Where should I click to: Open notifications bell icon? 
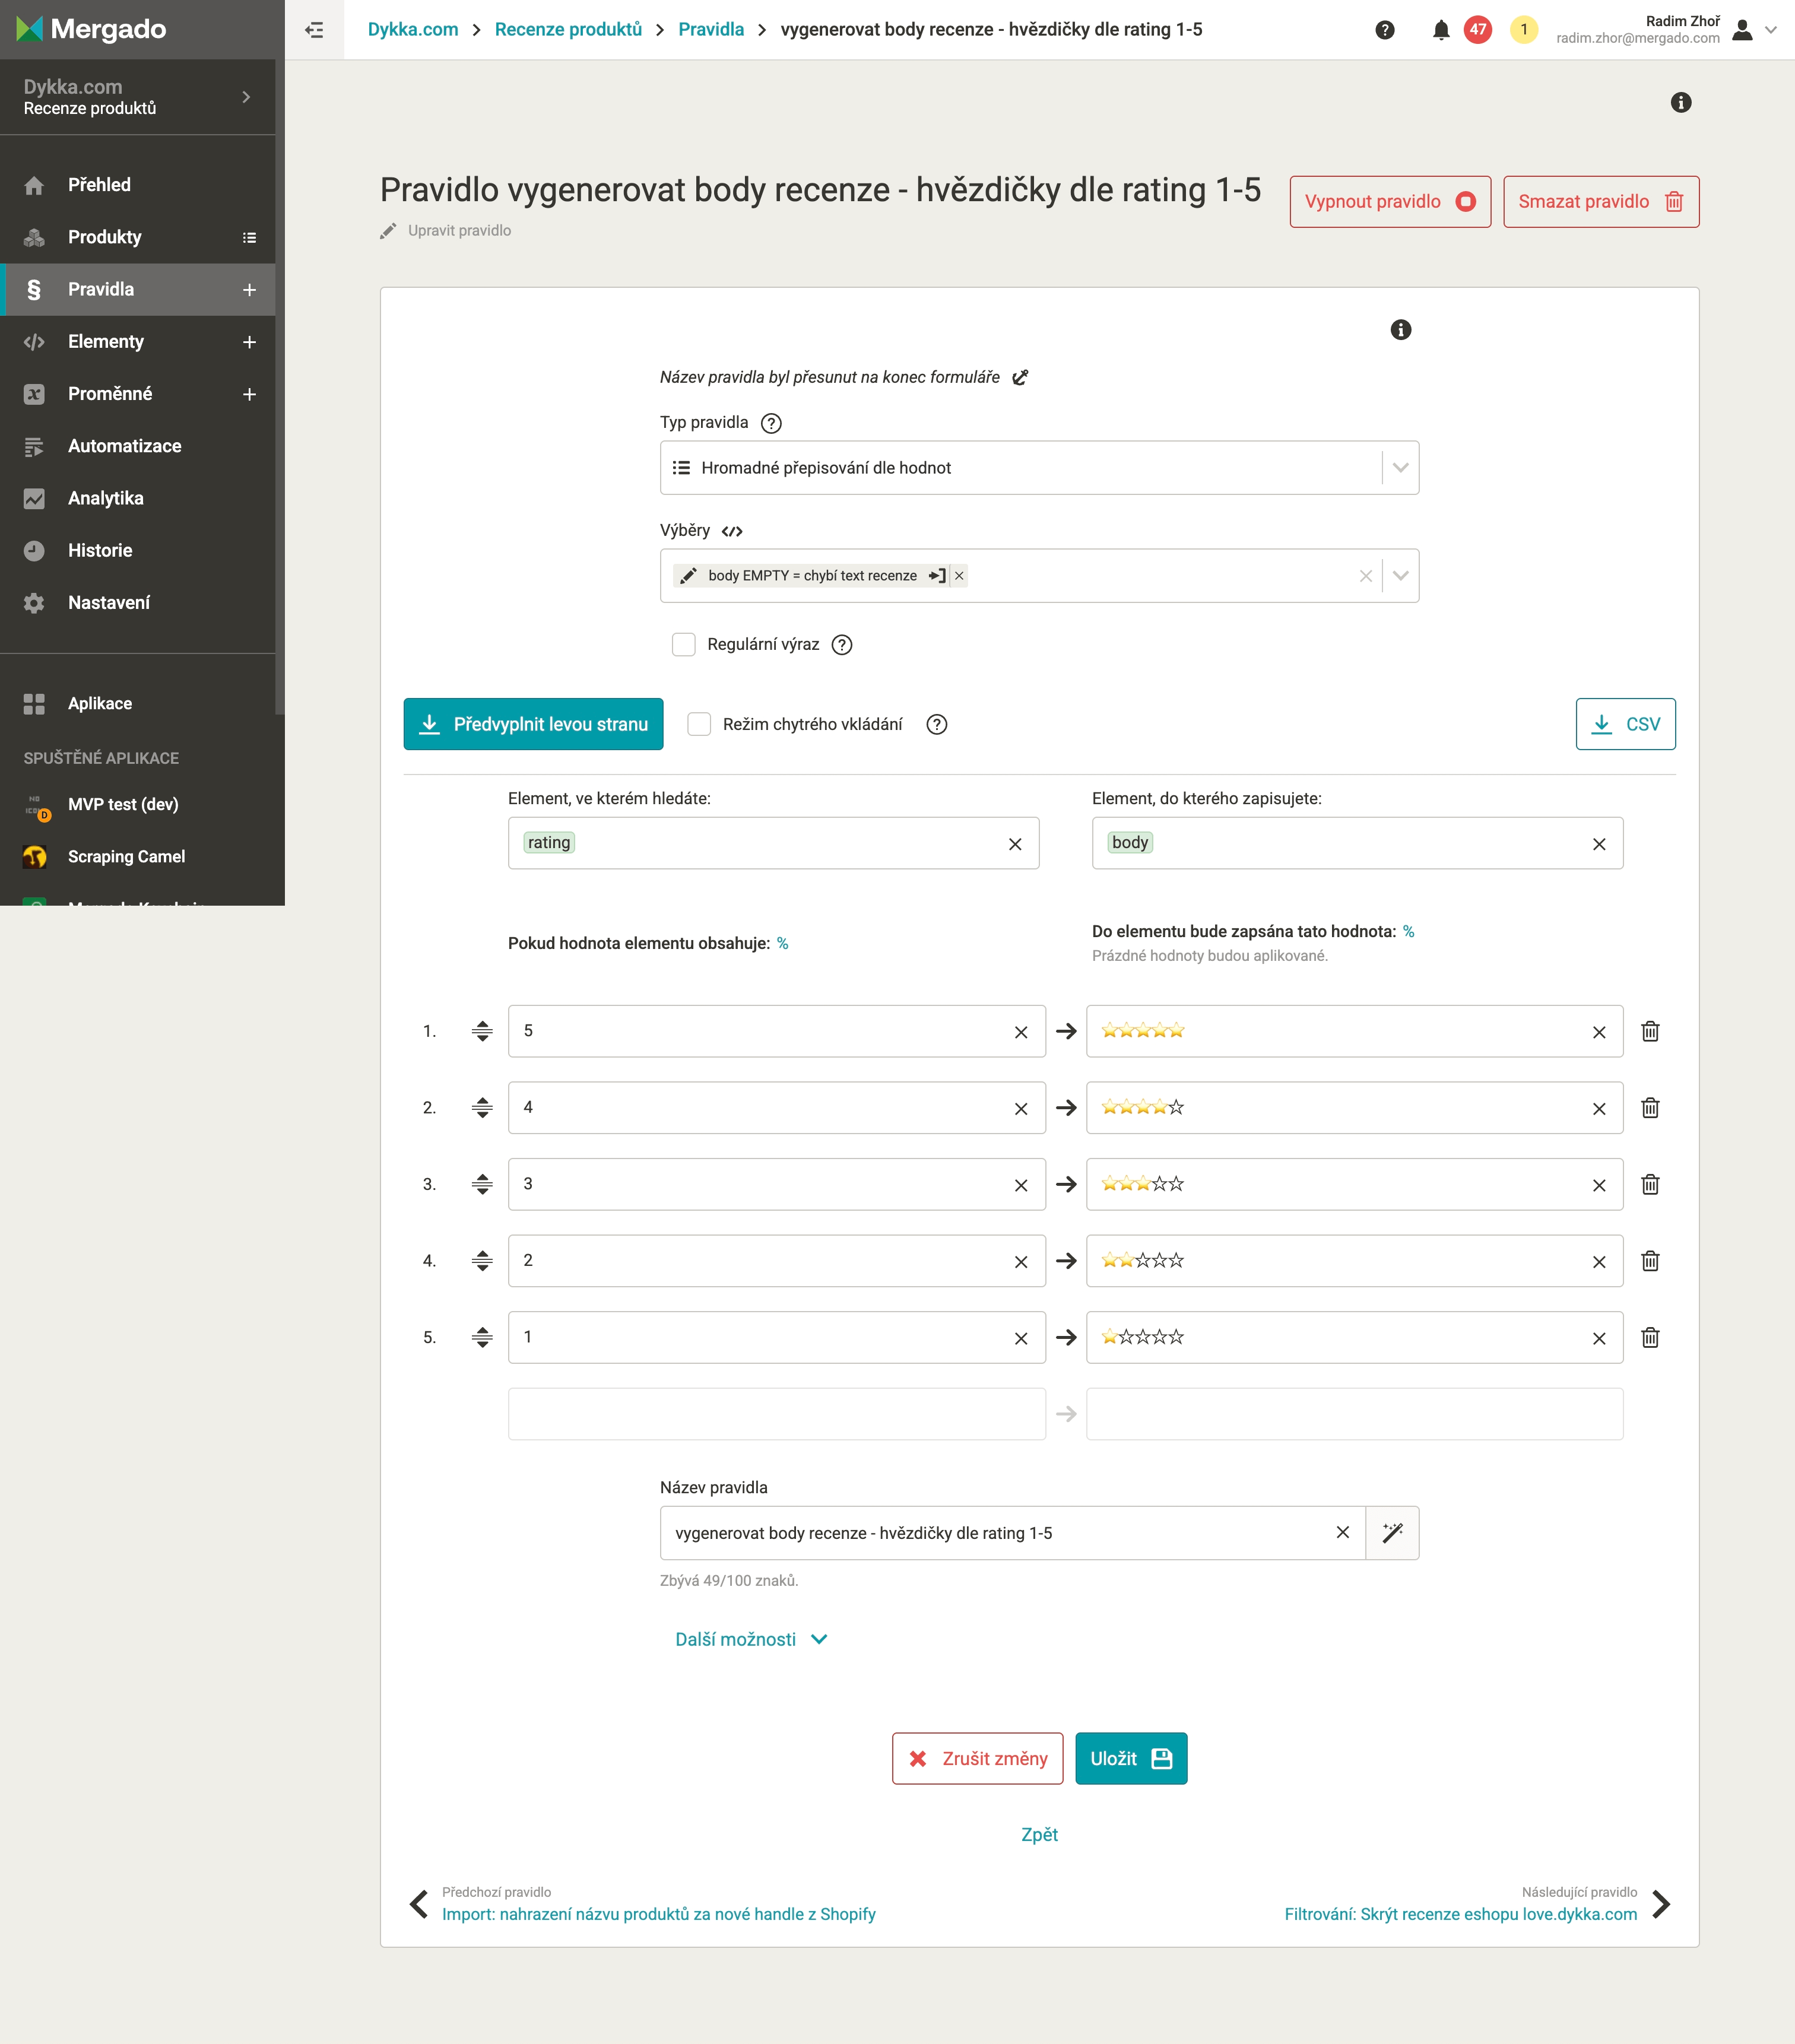tap(1440, 30)
